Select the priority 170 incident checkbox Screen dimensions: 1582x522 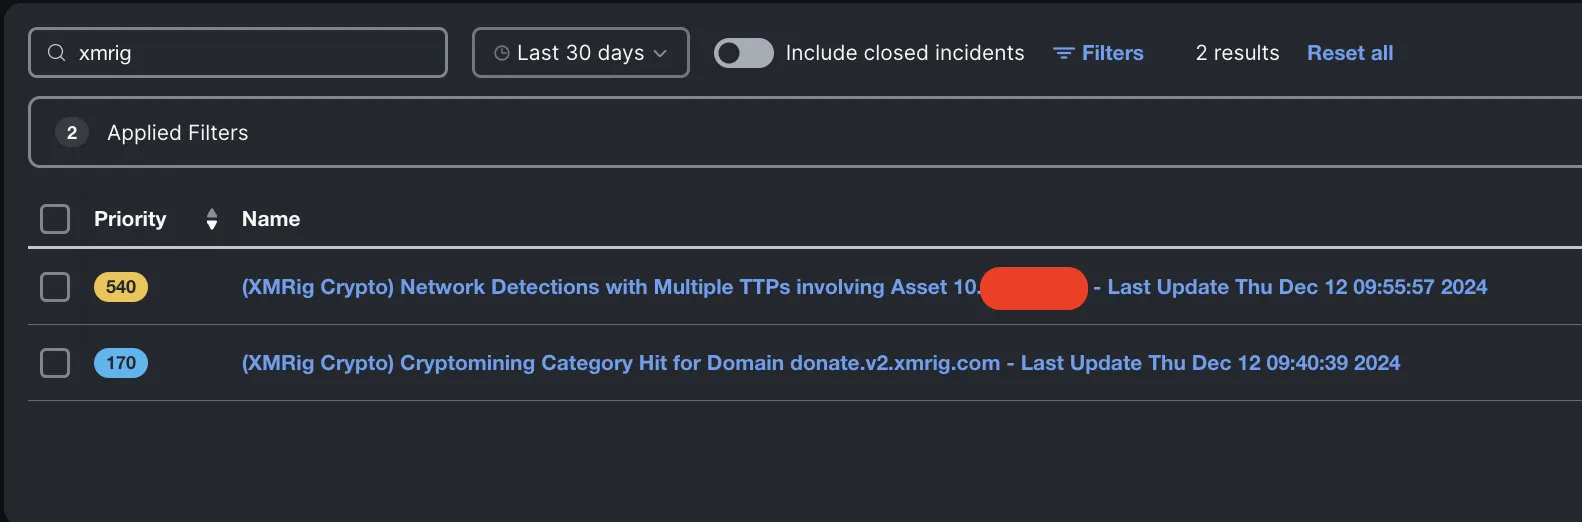point(55,363)
